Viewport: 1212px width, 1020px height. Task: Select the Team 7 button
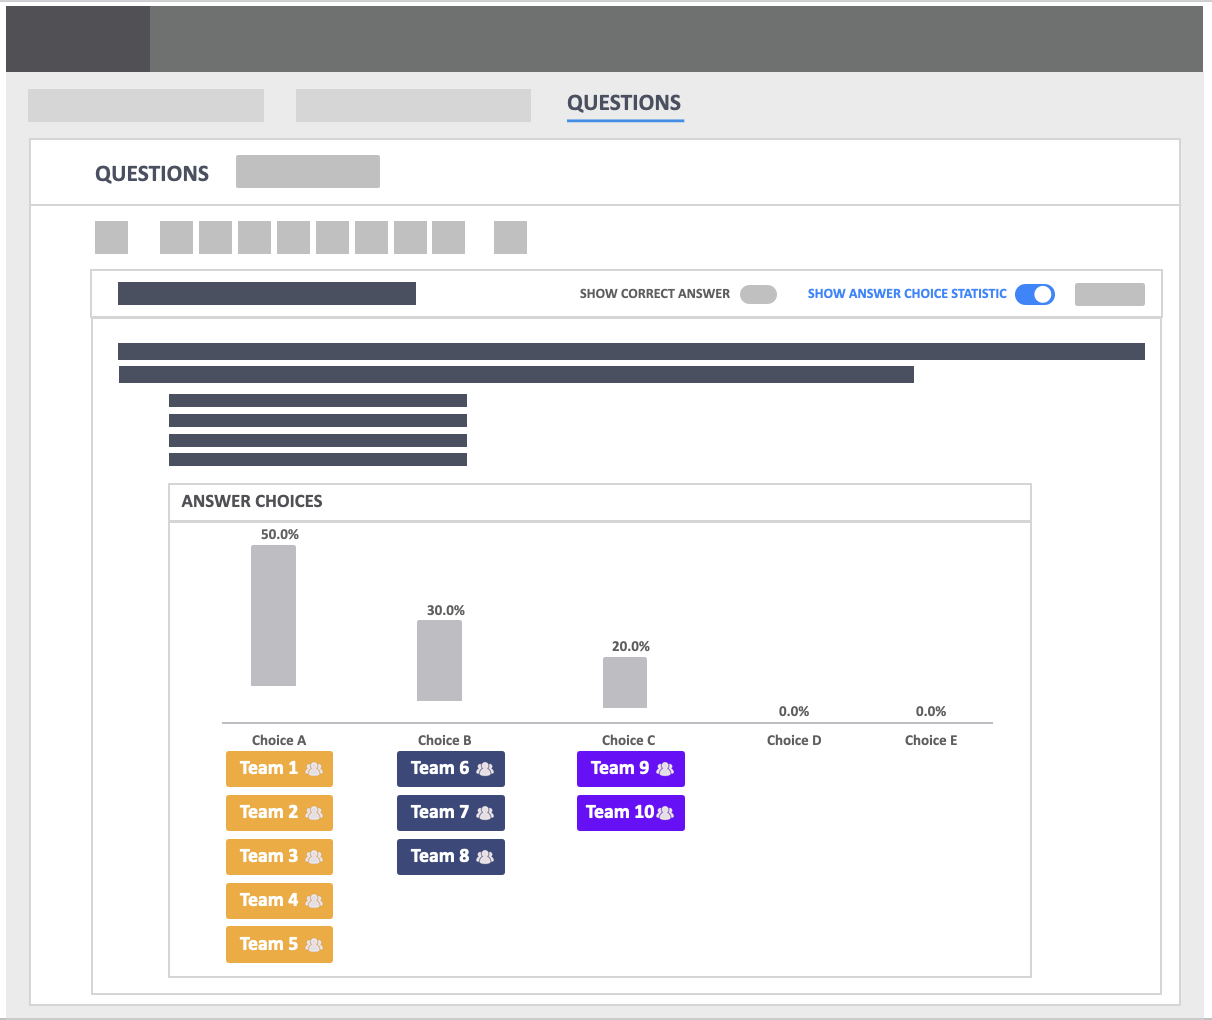[x=451, y=813]
